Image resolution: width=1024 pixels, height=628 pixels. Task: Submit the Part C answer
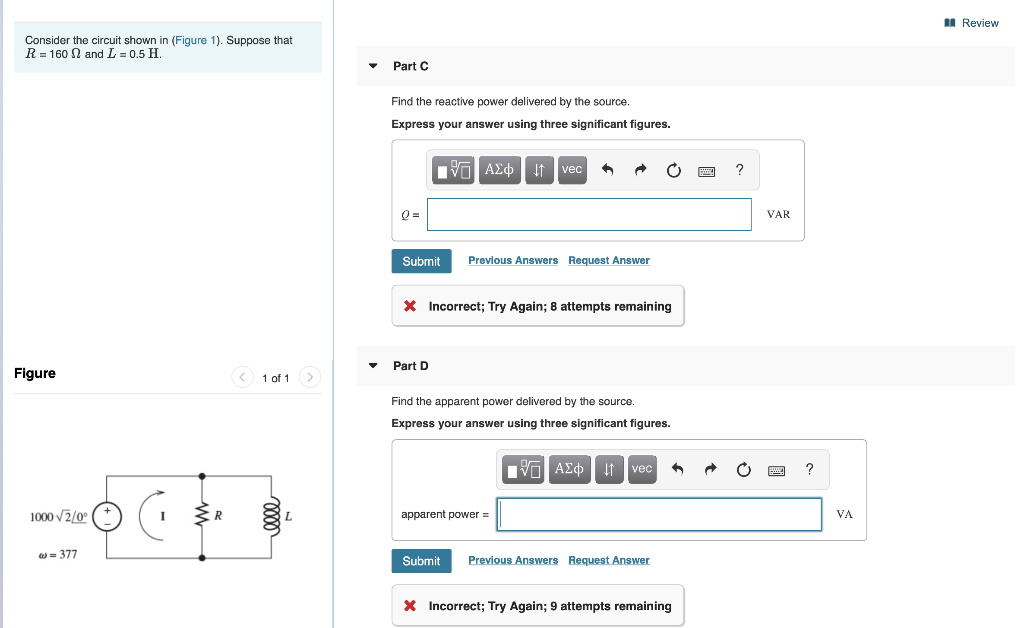(x=421, y=261)
